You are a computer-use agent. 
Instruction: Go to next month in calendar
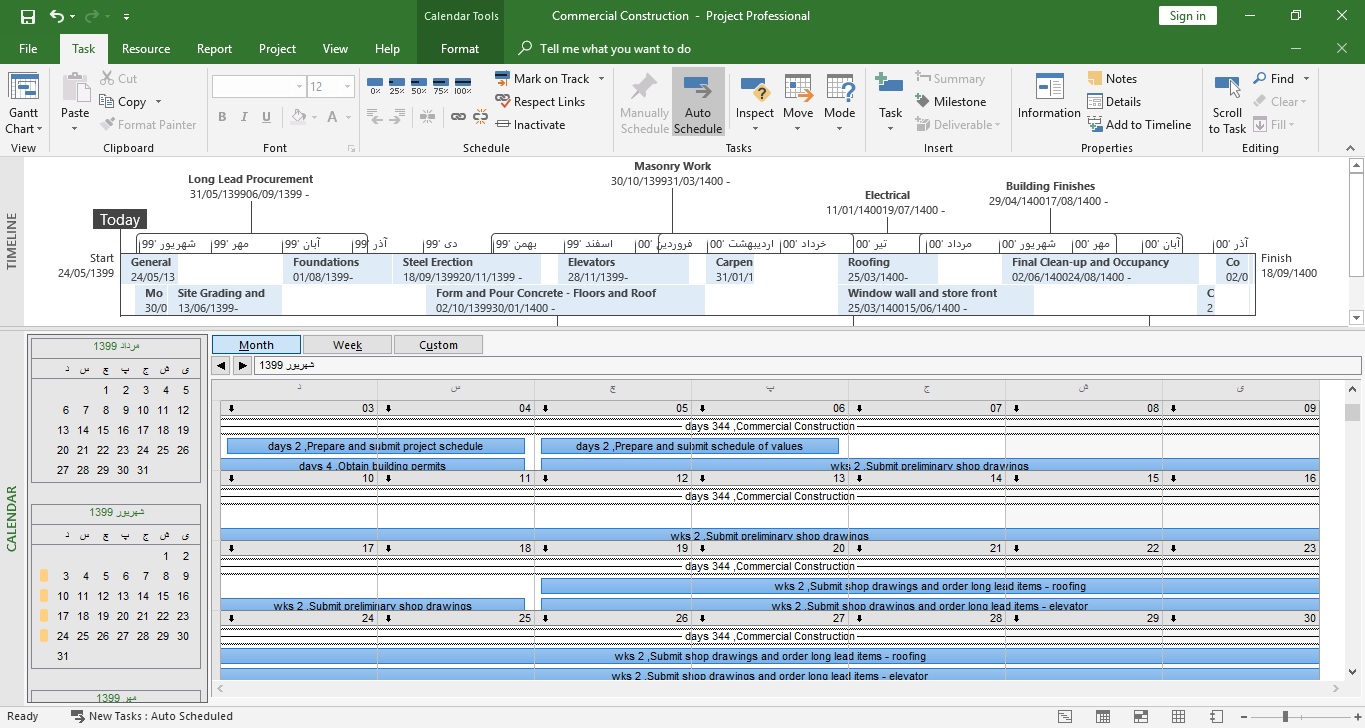pos(242,366)
